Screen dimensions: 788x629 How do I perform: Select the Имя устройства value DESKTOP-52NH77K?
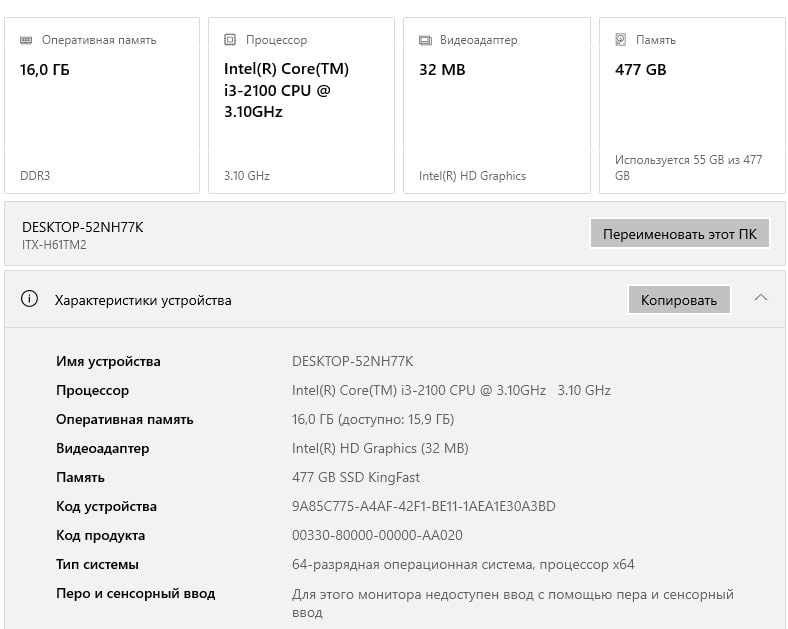click(x=353, y=361)
